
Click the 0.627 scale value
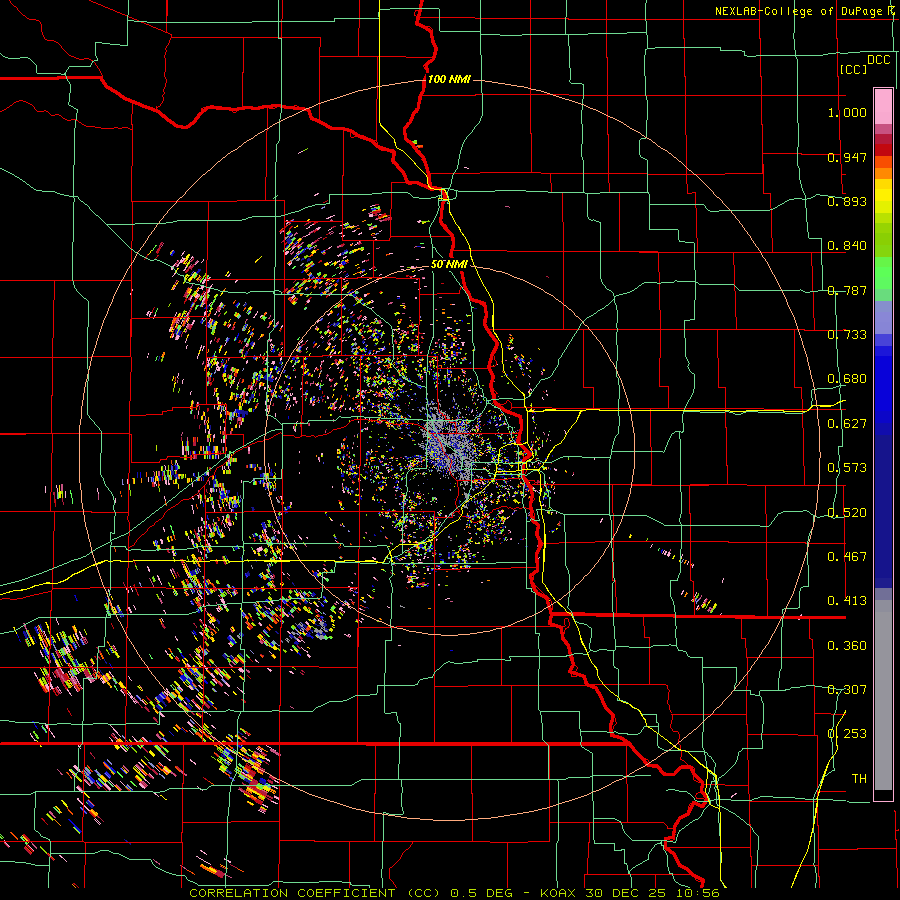point(847,424)
